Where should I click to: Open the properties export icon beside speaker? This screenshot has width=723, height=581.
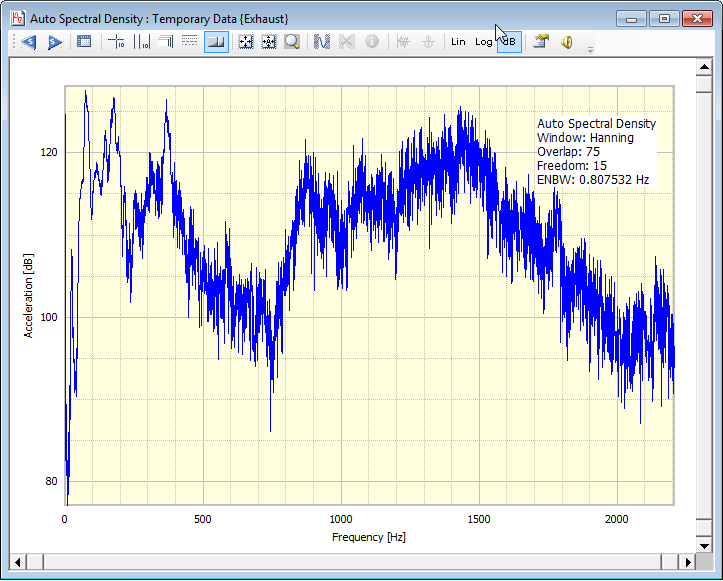tap(540, 42)
